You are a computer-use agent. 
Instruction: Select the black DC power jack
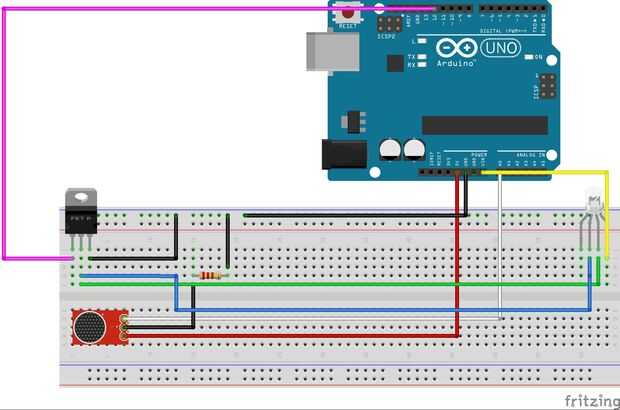pos(344,154)
